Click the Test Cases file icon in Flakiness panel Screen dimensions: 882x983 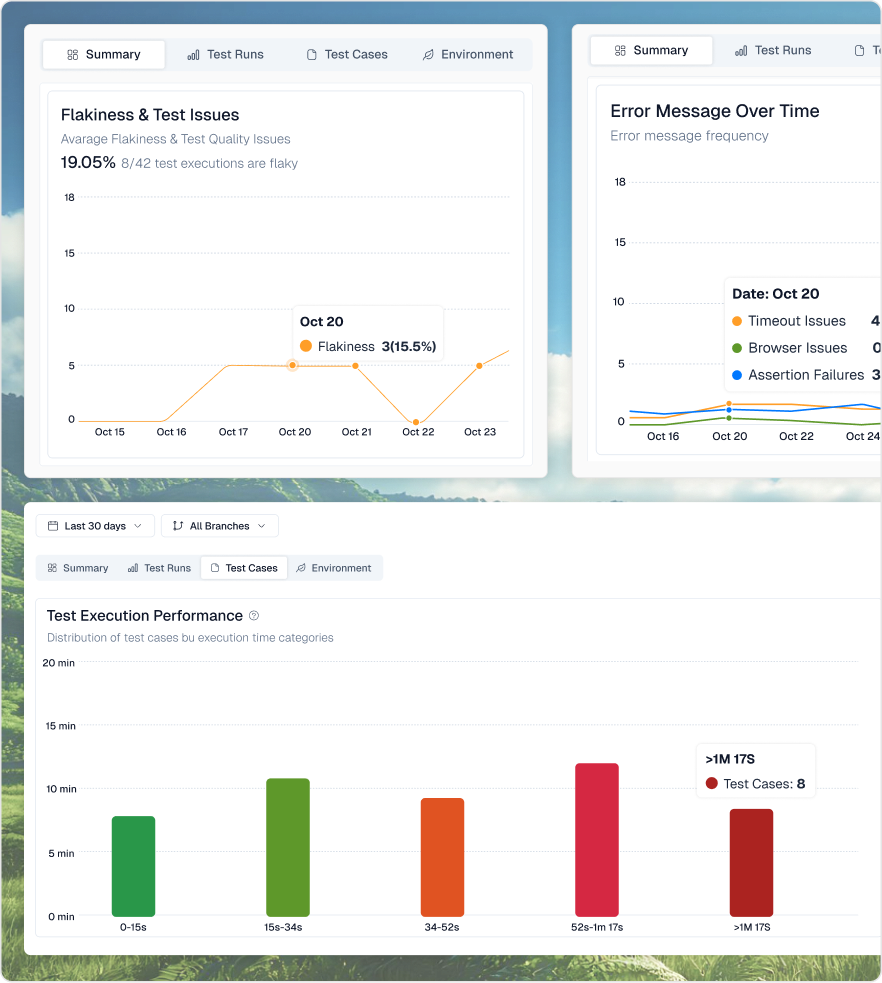coord(312,55)
